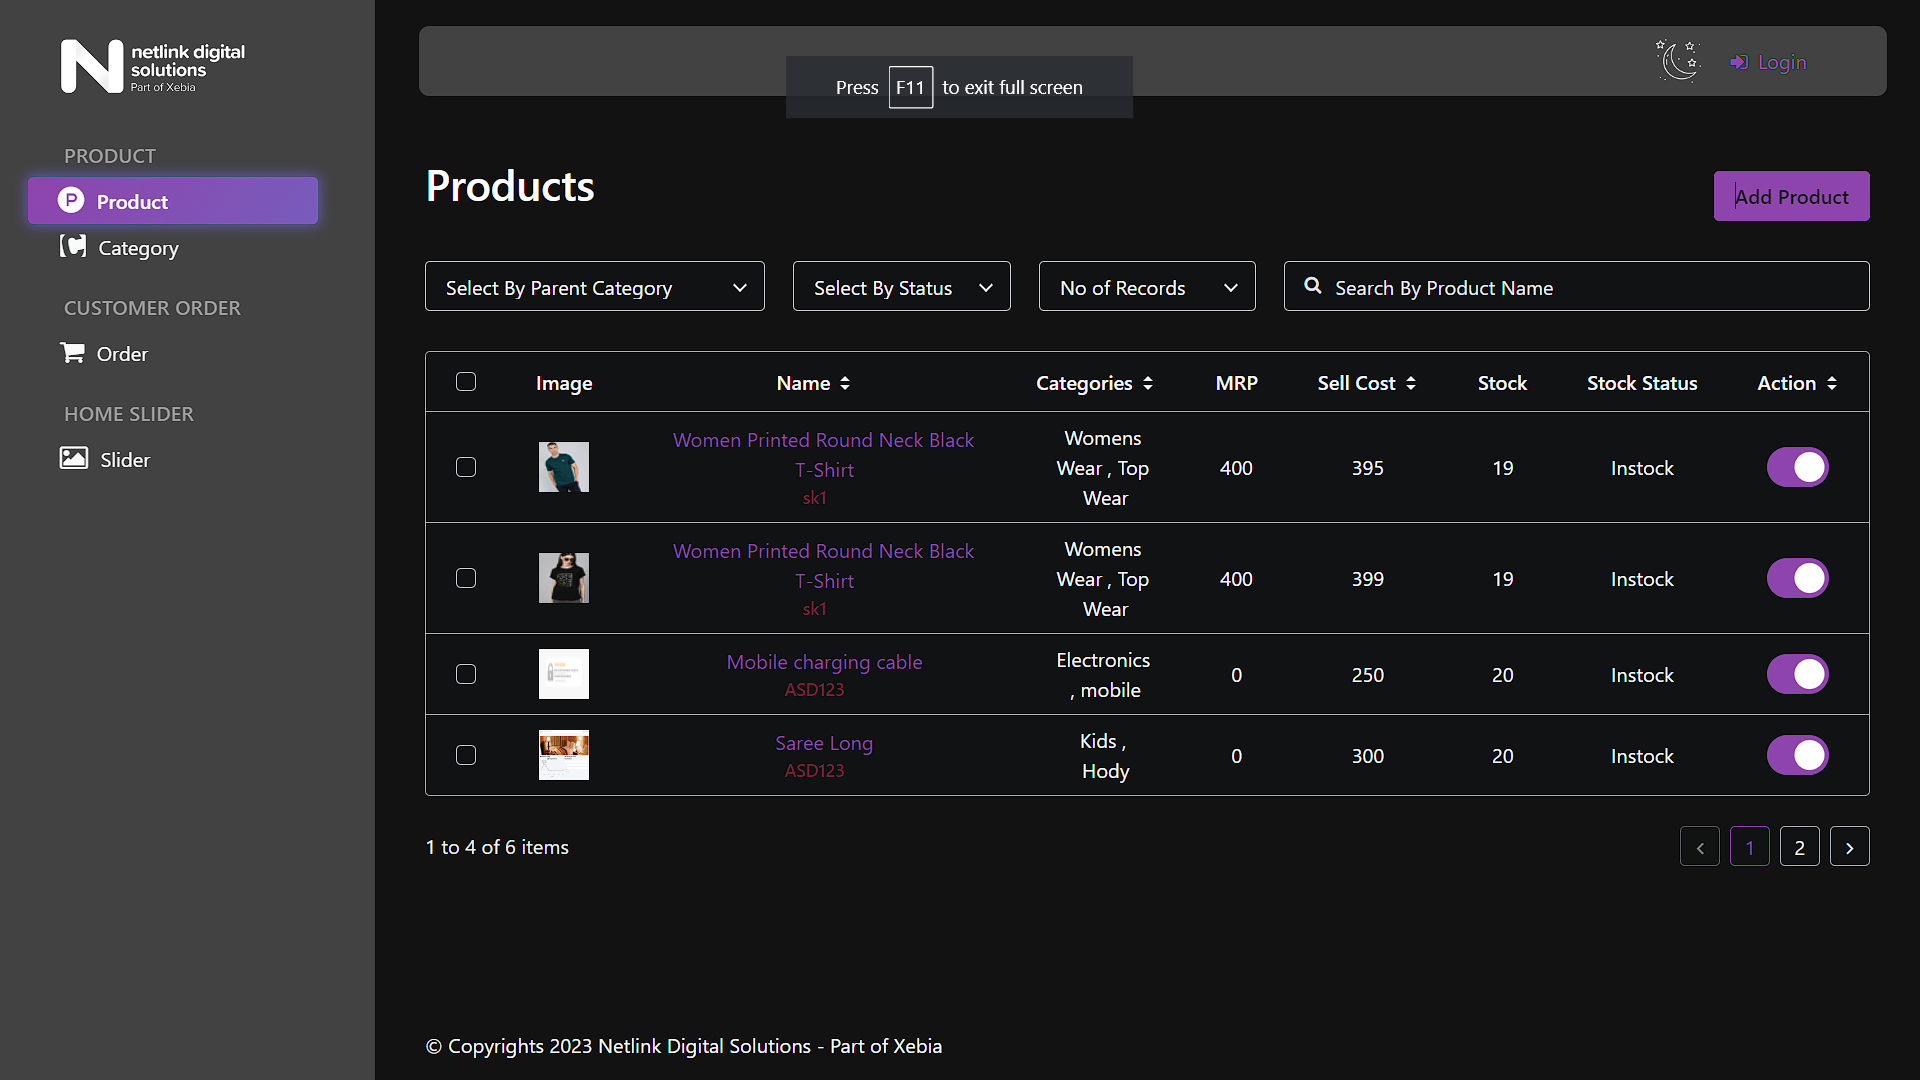The image size is (1920, 1080).
Task: Check the select-all header checkbox
Action: pyautogui.click(x=466, y=381)
